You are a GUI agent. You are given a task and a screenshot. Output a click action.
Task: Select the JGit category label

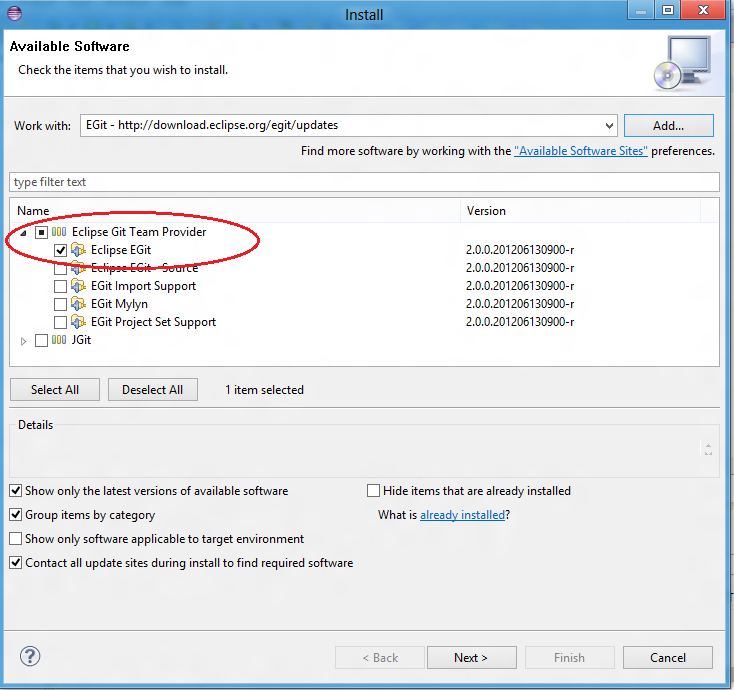coord(81,340)
